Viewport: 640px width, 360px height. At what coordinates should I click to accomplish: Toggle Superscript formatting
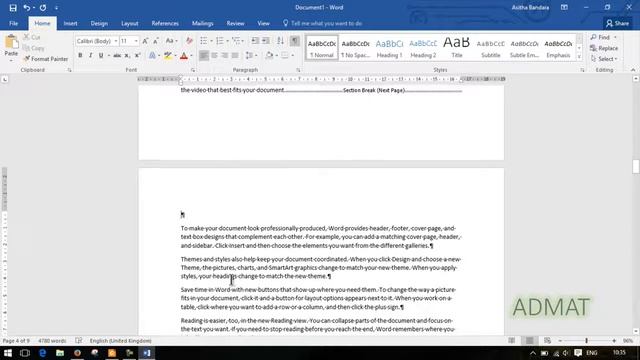pyautogui.click(x=138, y=56)
